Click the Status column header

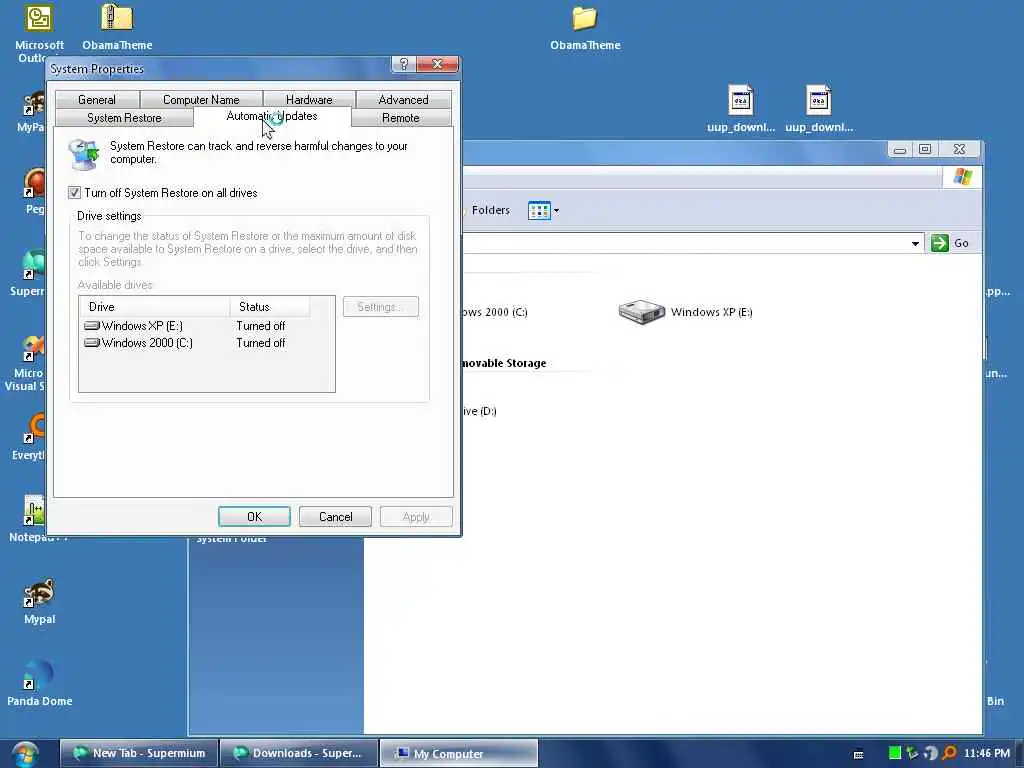269,307
